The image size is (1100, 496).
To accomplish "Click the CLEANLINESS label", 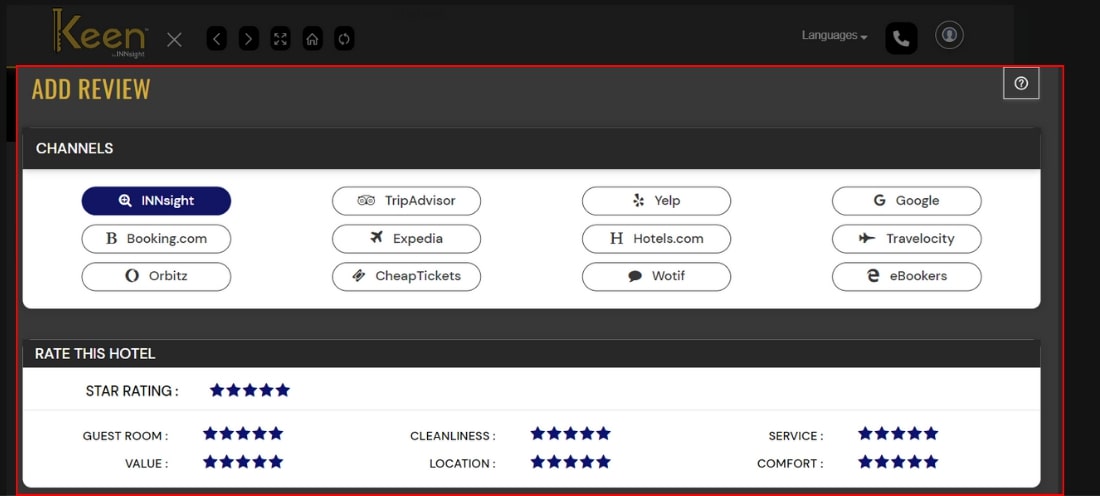I will pyautogui.click(x=453, y=436).
